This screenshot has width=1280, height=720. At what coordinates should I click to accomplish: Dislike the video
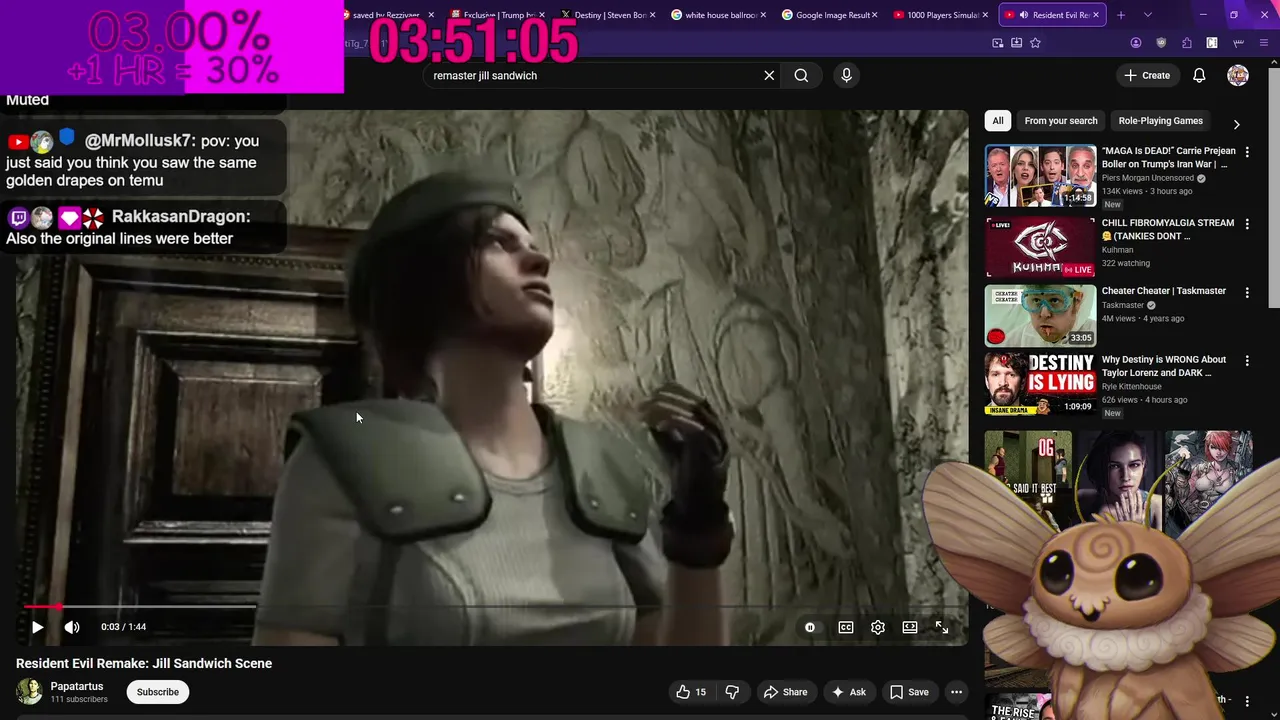point(732,692)
